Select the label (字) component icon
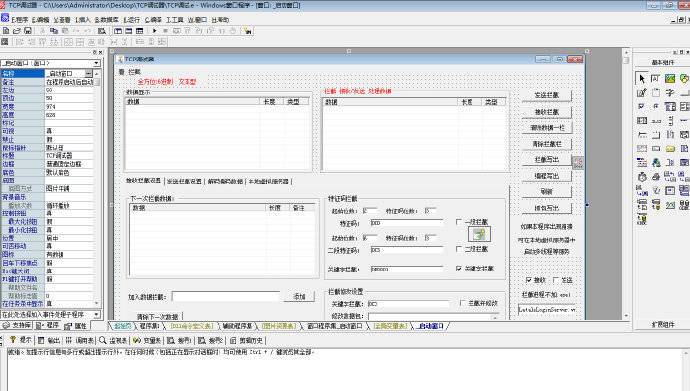Viewport: 690px width, 391px height. [670, 93]
